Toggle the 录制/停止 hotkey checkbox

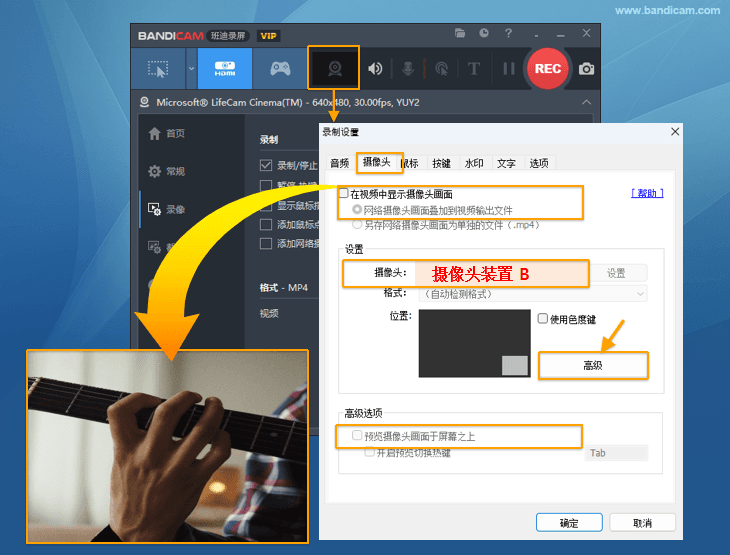(x=266, y=165)
